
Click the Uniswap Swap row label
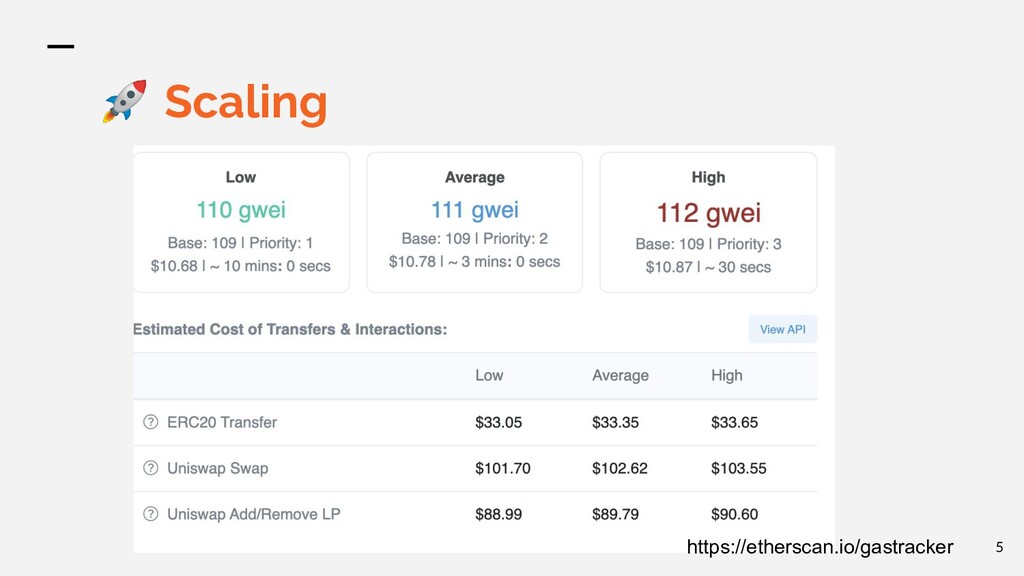click(x=217, y=468)
